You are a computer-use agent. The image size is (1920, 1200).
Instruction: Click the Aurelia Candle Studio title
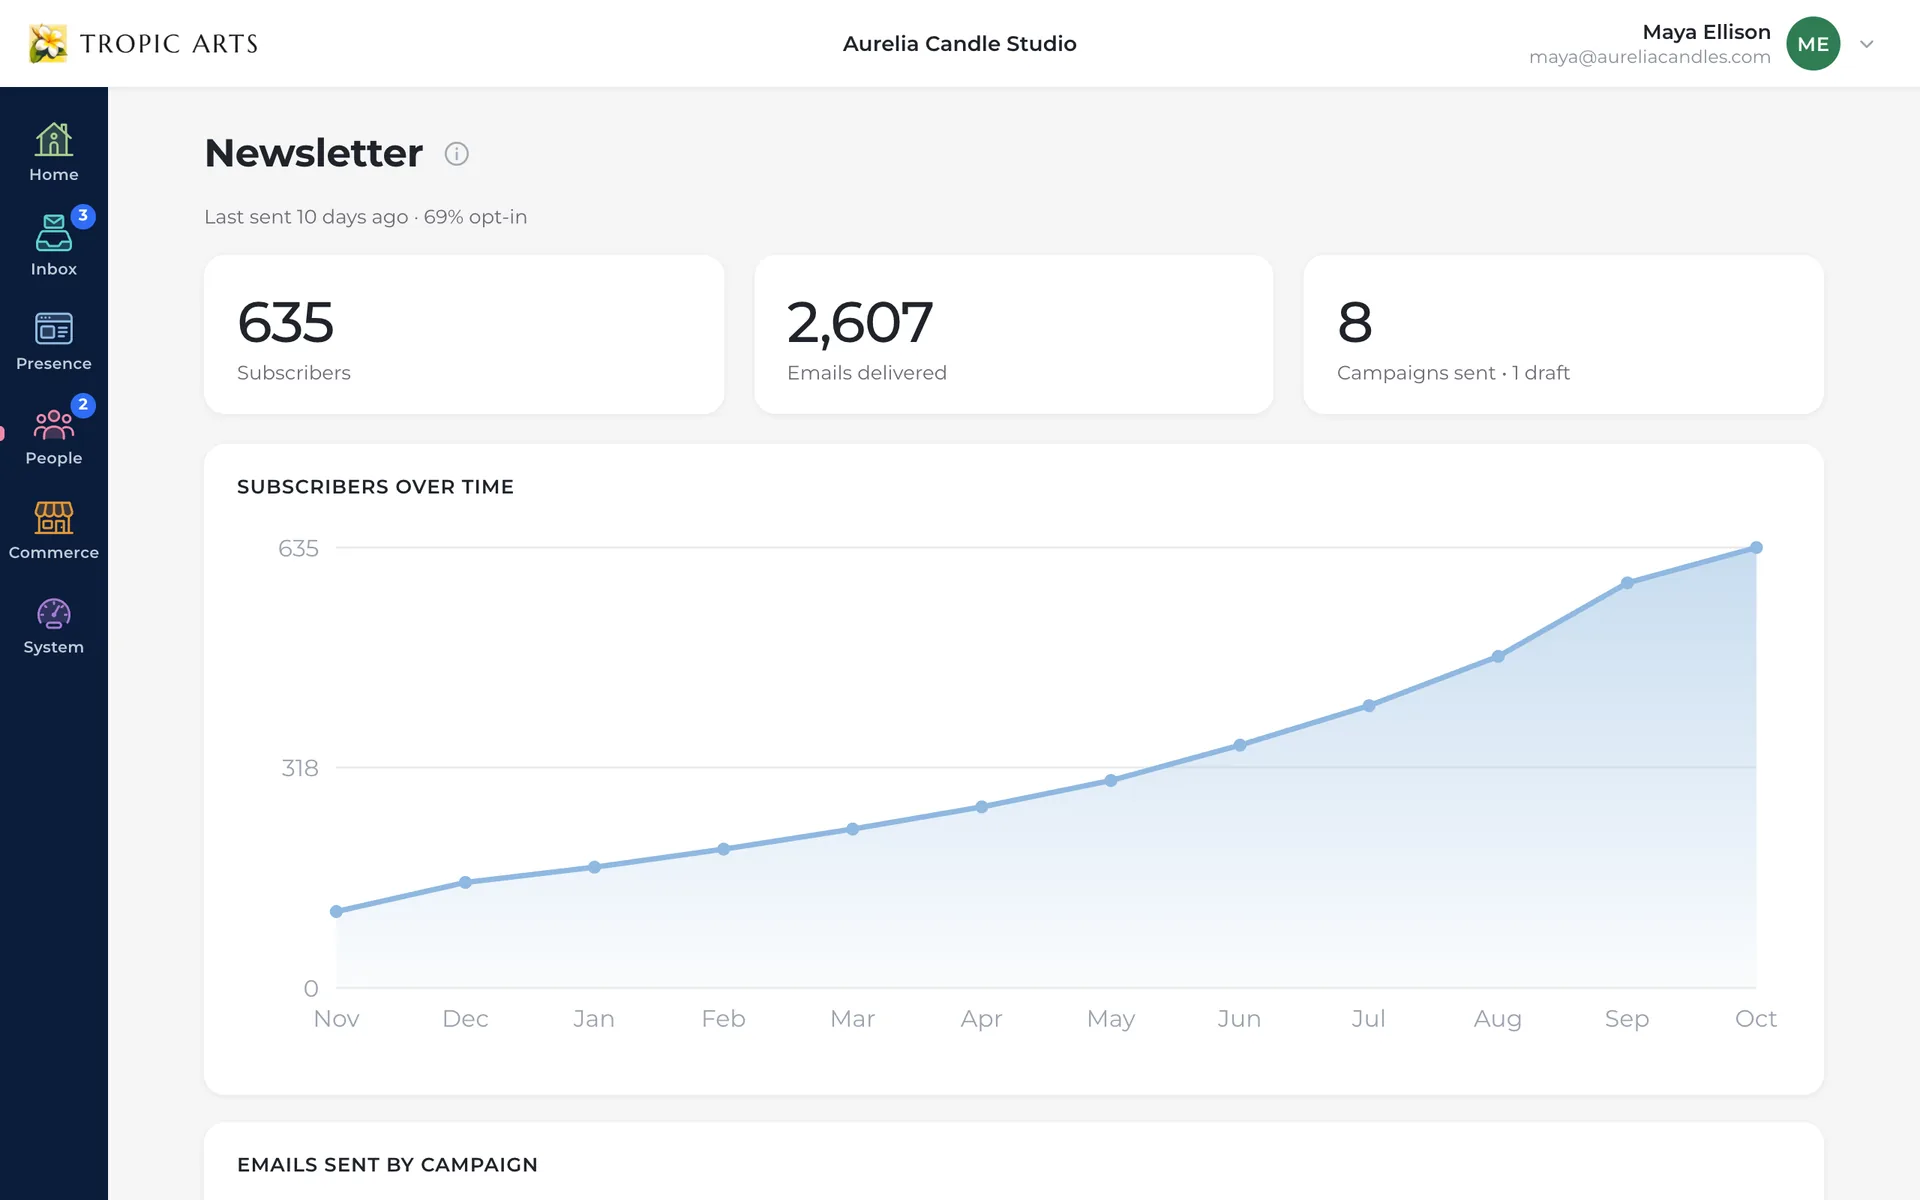pos(960,44)
